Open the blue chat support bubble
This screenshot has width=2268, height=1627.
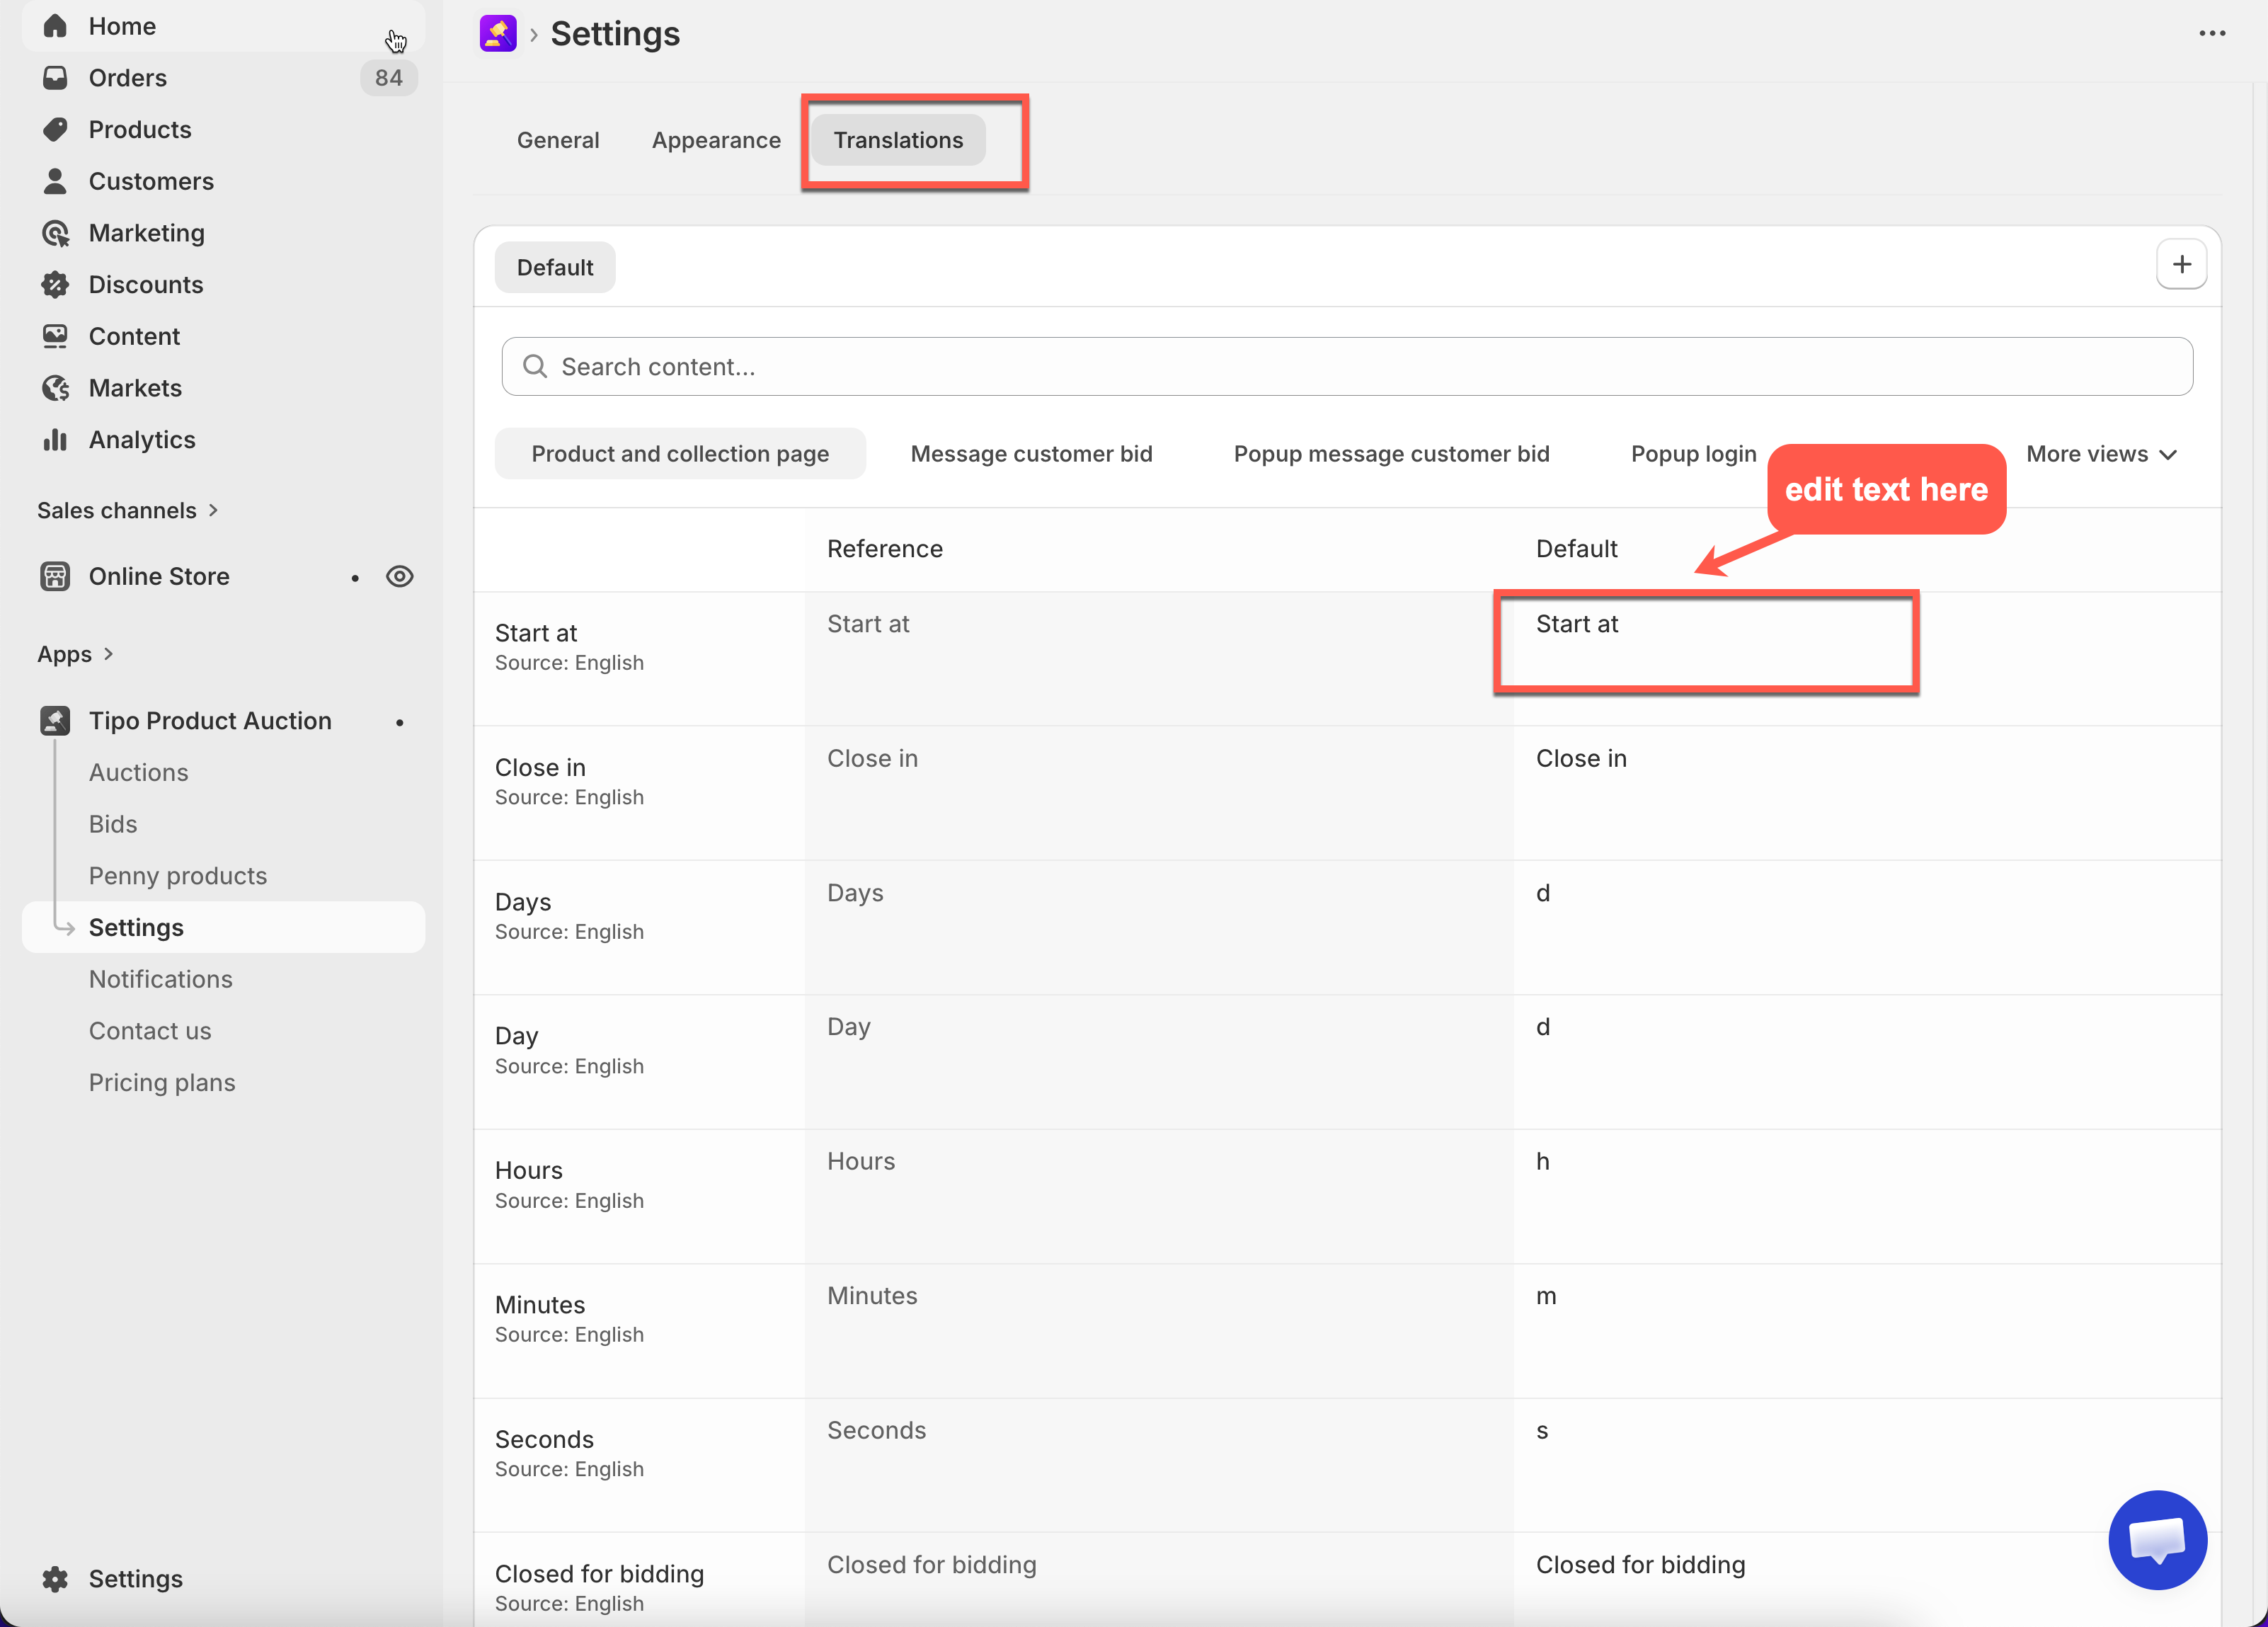click(2157, 1539)
